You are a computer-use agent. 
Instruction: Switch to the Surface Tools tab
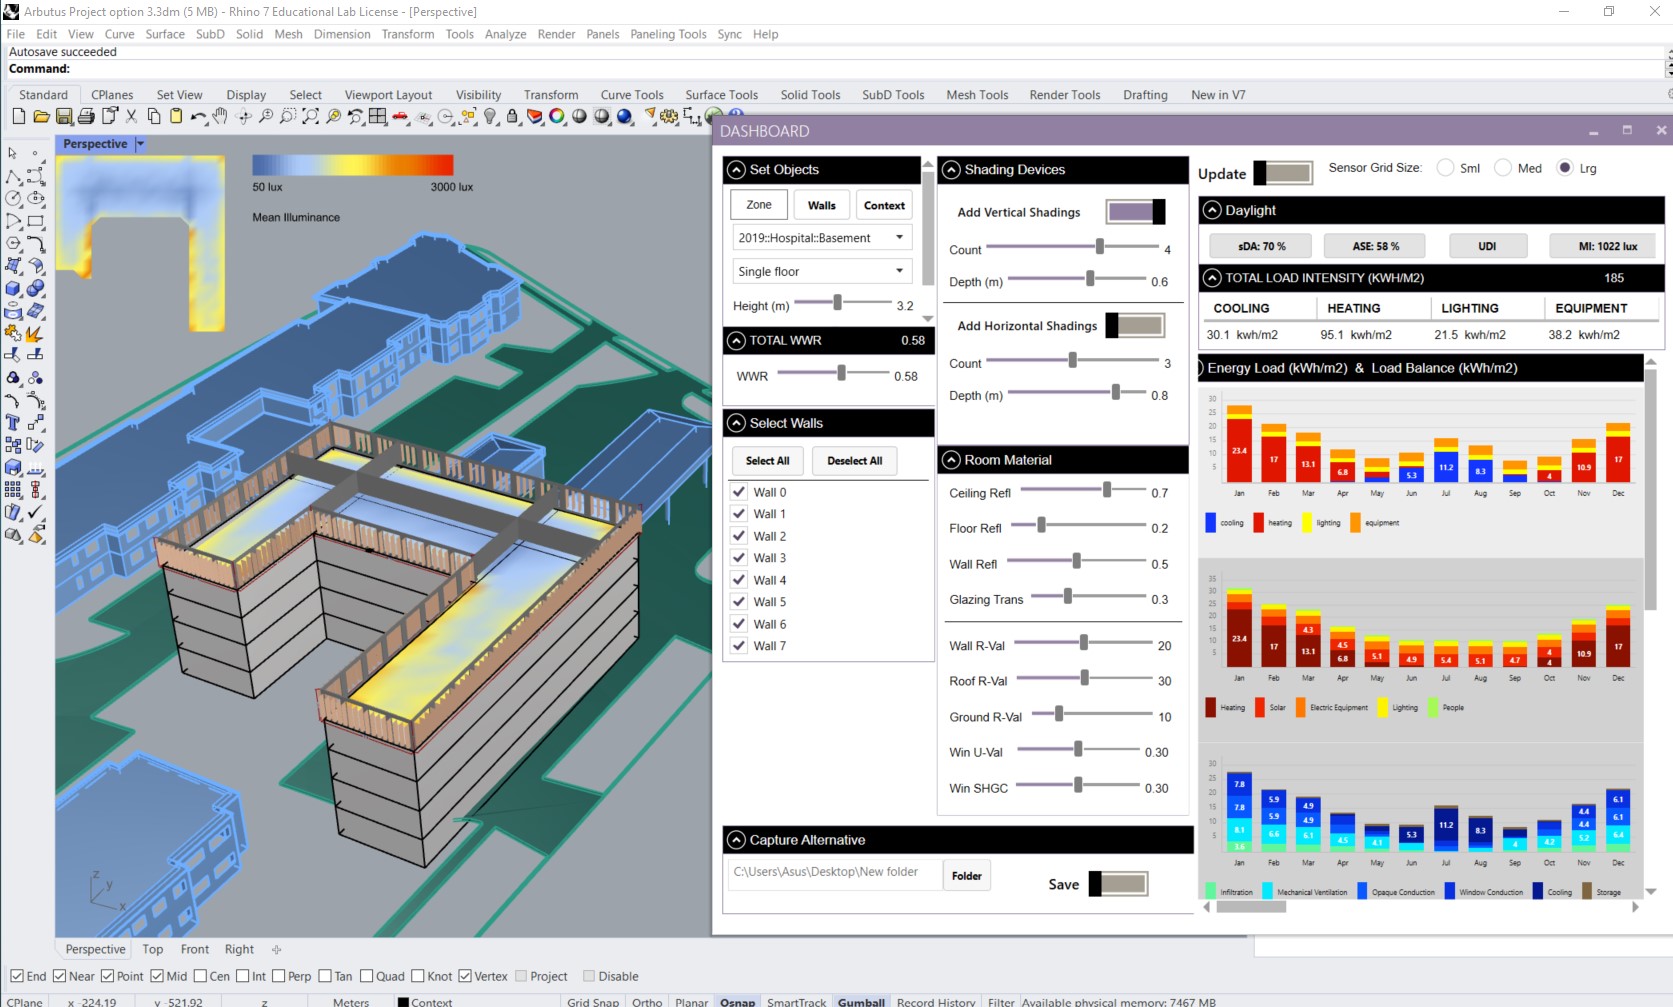(721, 95)
